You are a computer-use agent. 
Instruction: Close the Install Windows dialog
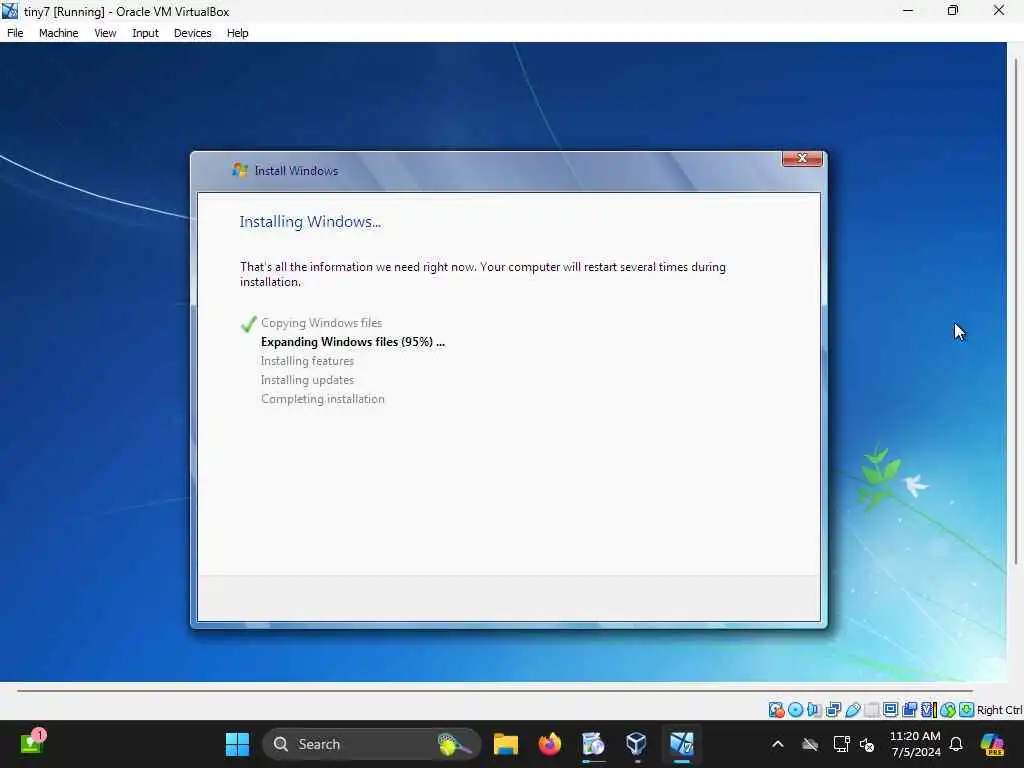[x=802, y=159]
